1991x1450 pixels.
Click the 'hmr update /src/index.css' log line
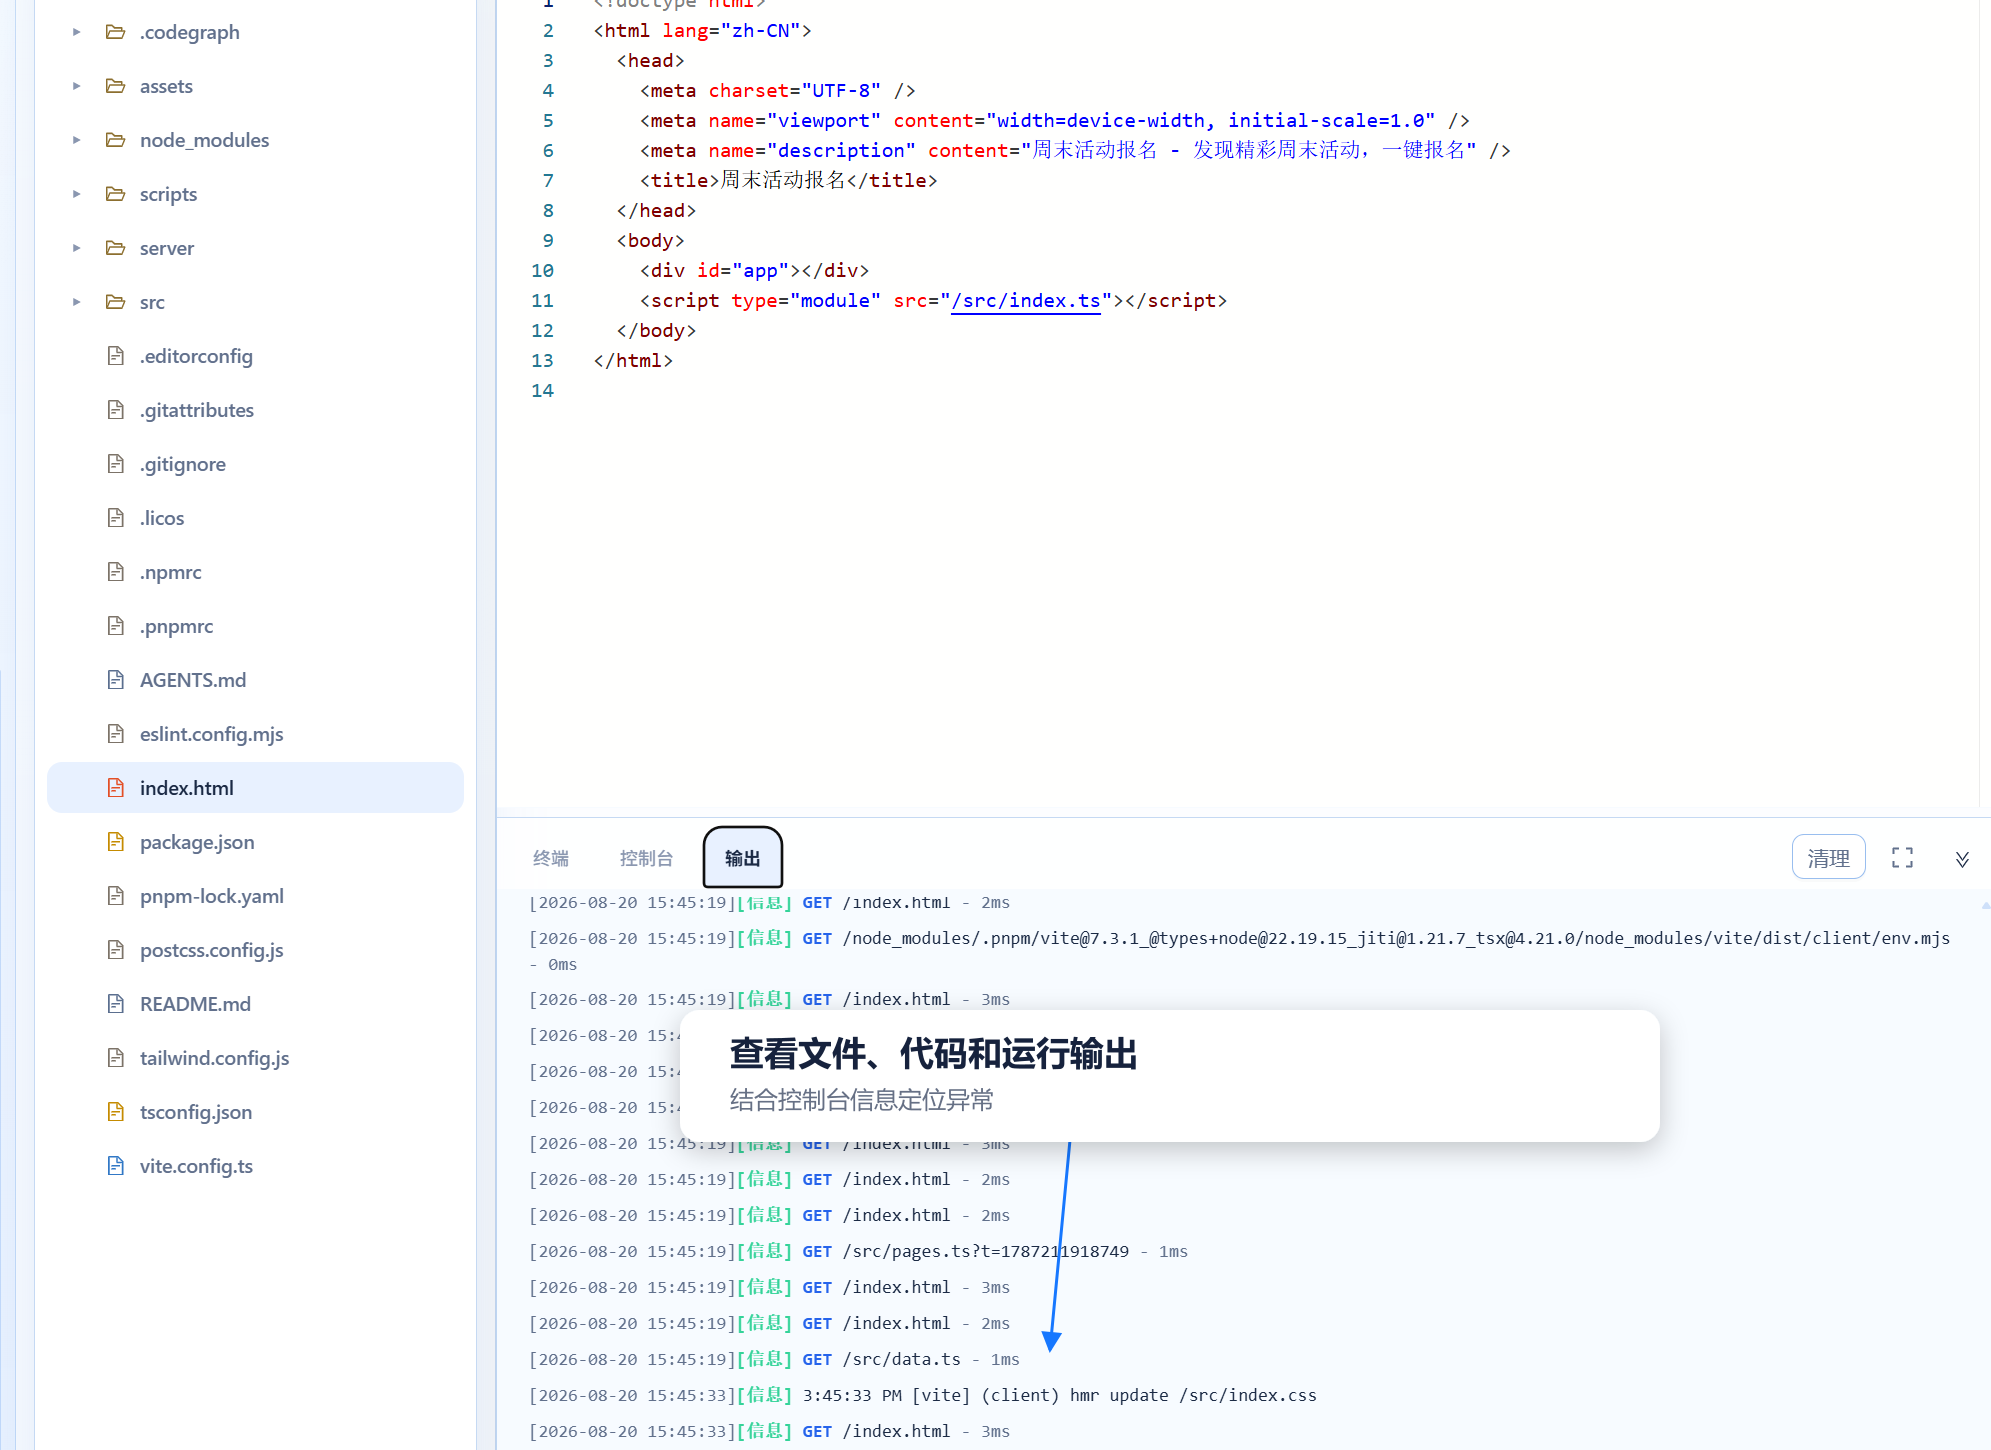pos(923,1395)
